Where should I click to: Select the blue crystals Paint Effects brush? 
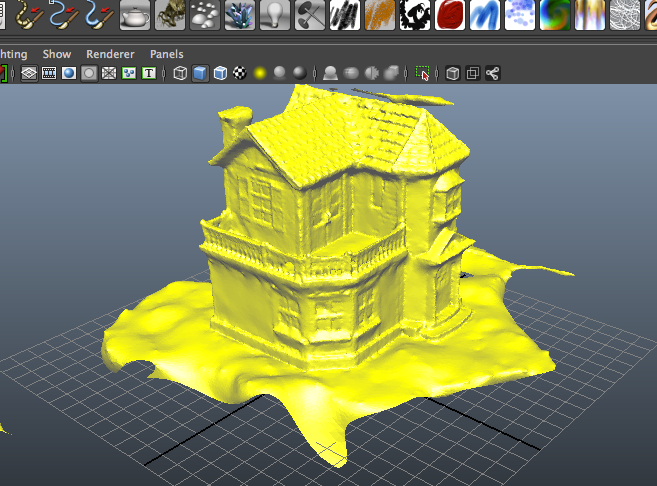(x=240, y=15)
